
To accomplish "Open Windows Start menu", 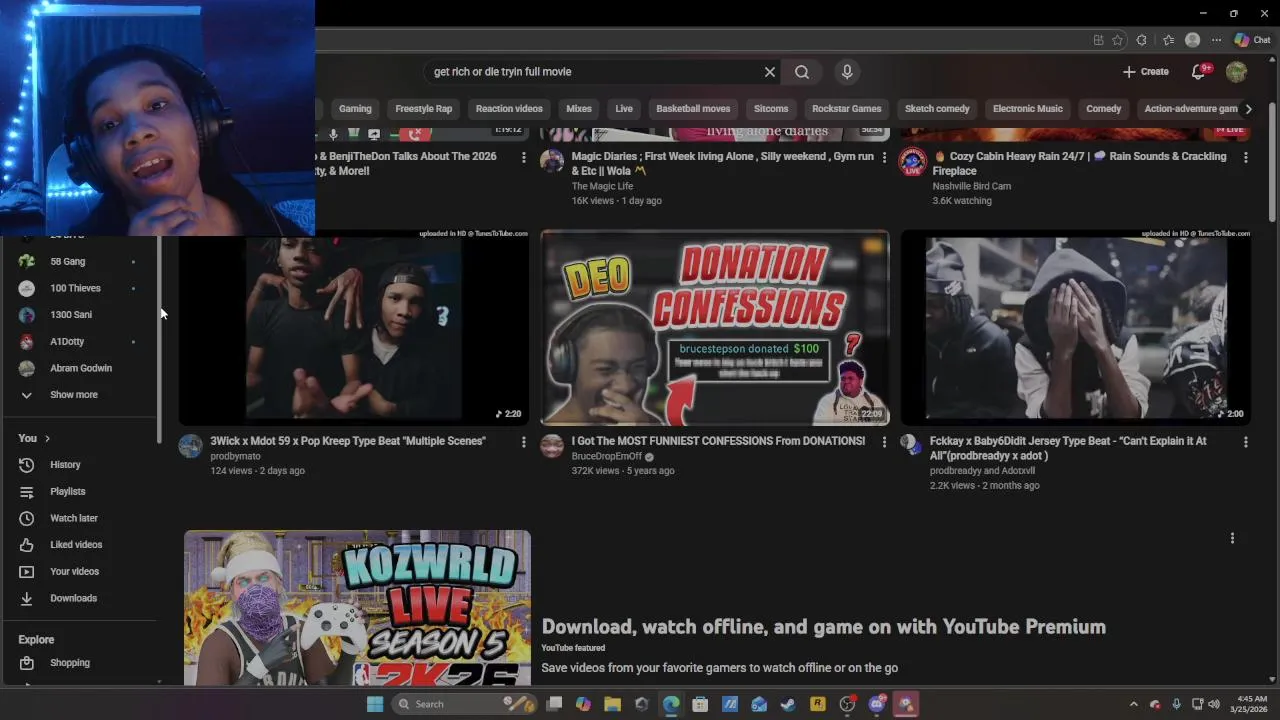I will point(375,704).
